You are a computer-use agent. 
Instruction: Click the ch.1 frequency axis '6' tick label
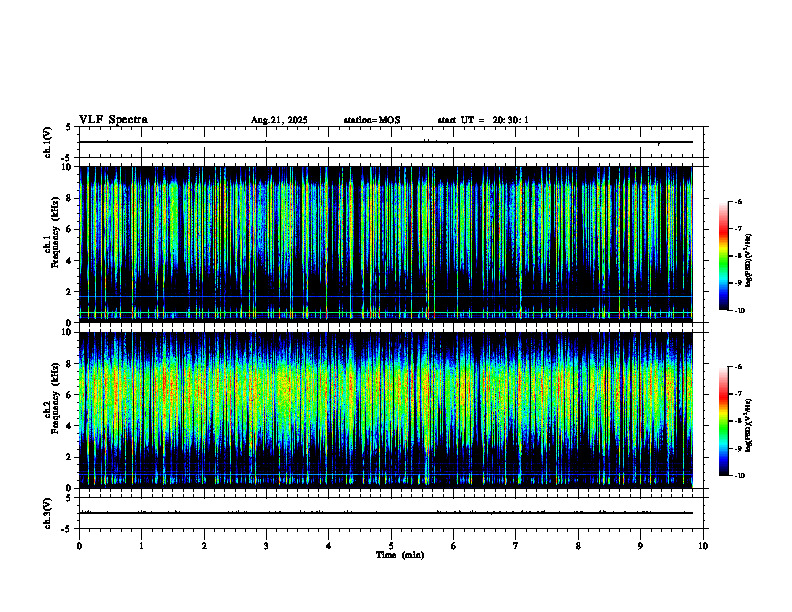coord(70,230)
